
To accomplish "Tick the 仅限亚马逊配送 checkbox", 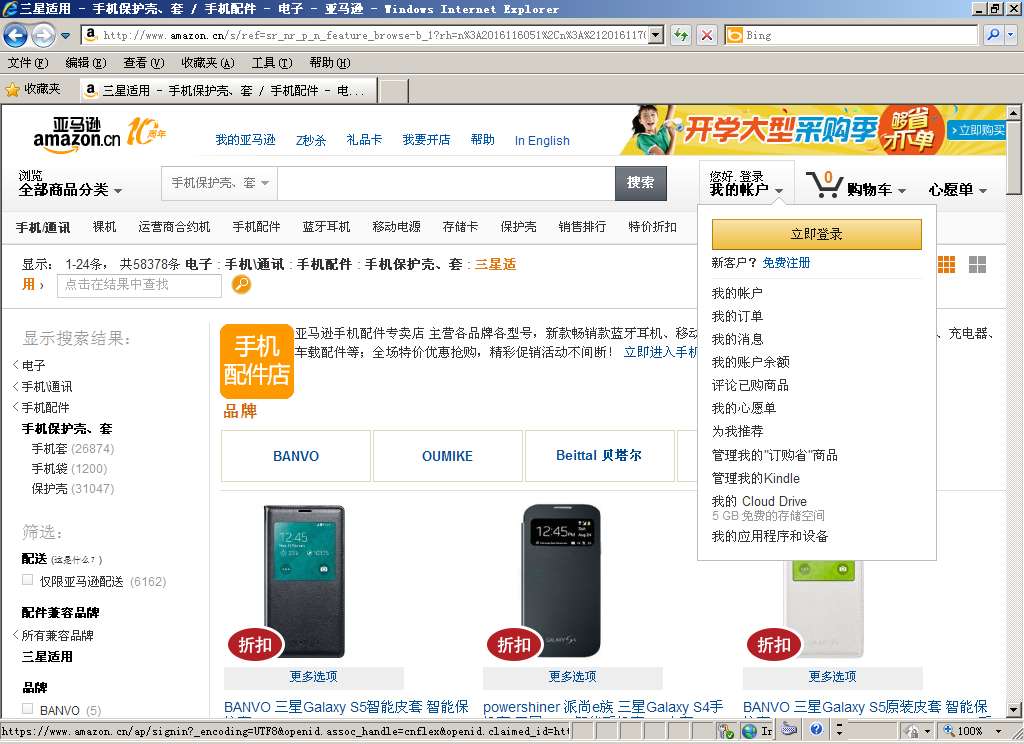I will 27,580.
